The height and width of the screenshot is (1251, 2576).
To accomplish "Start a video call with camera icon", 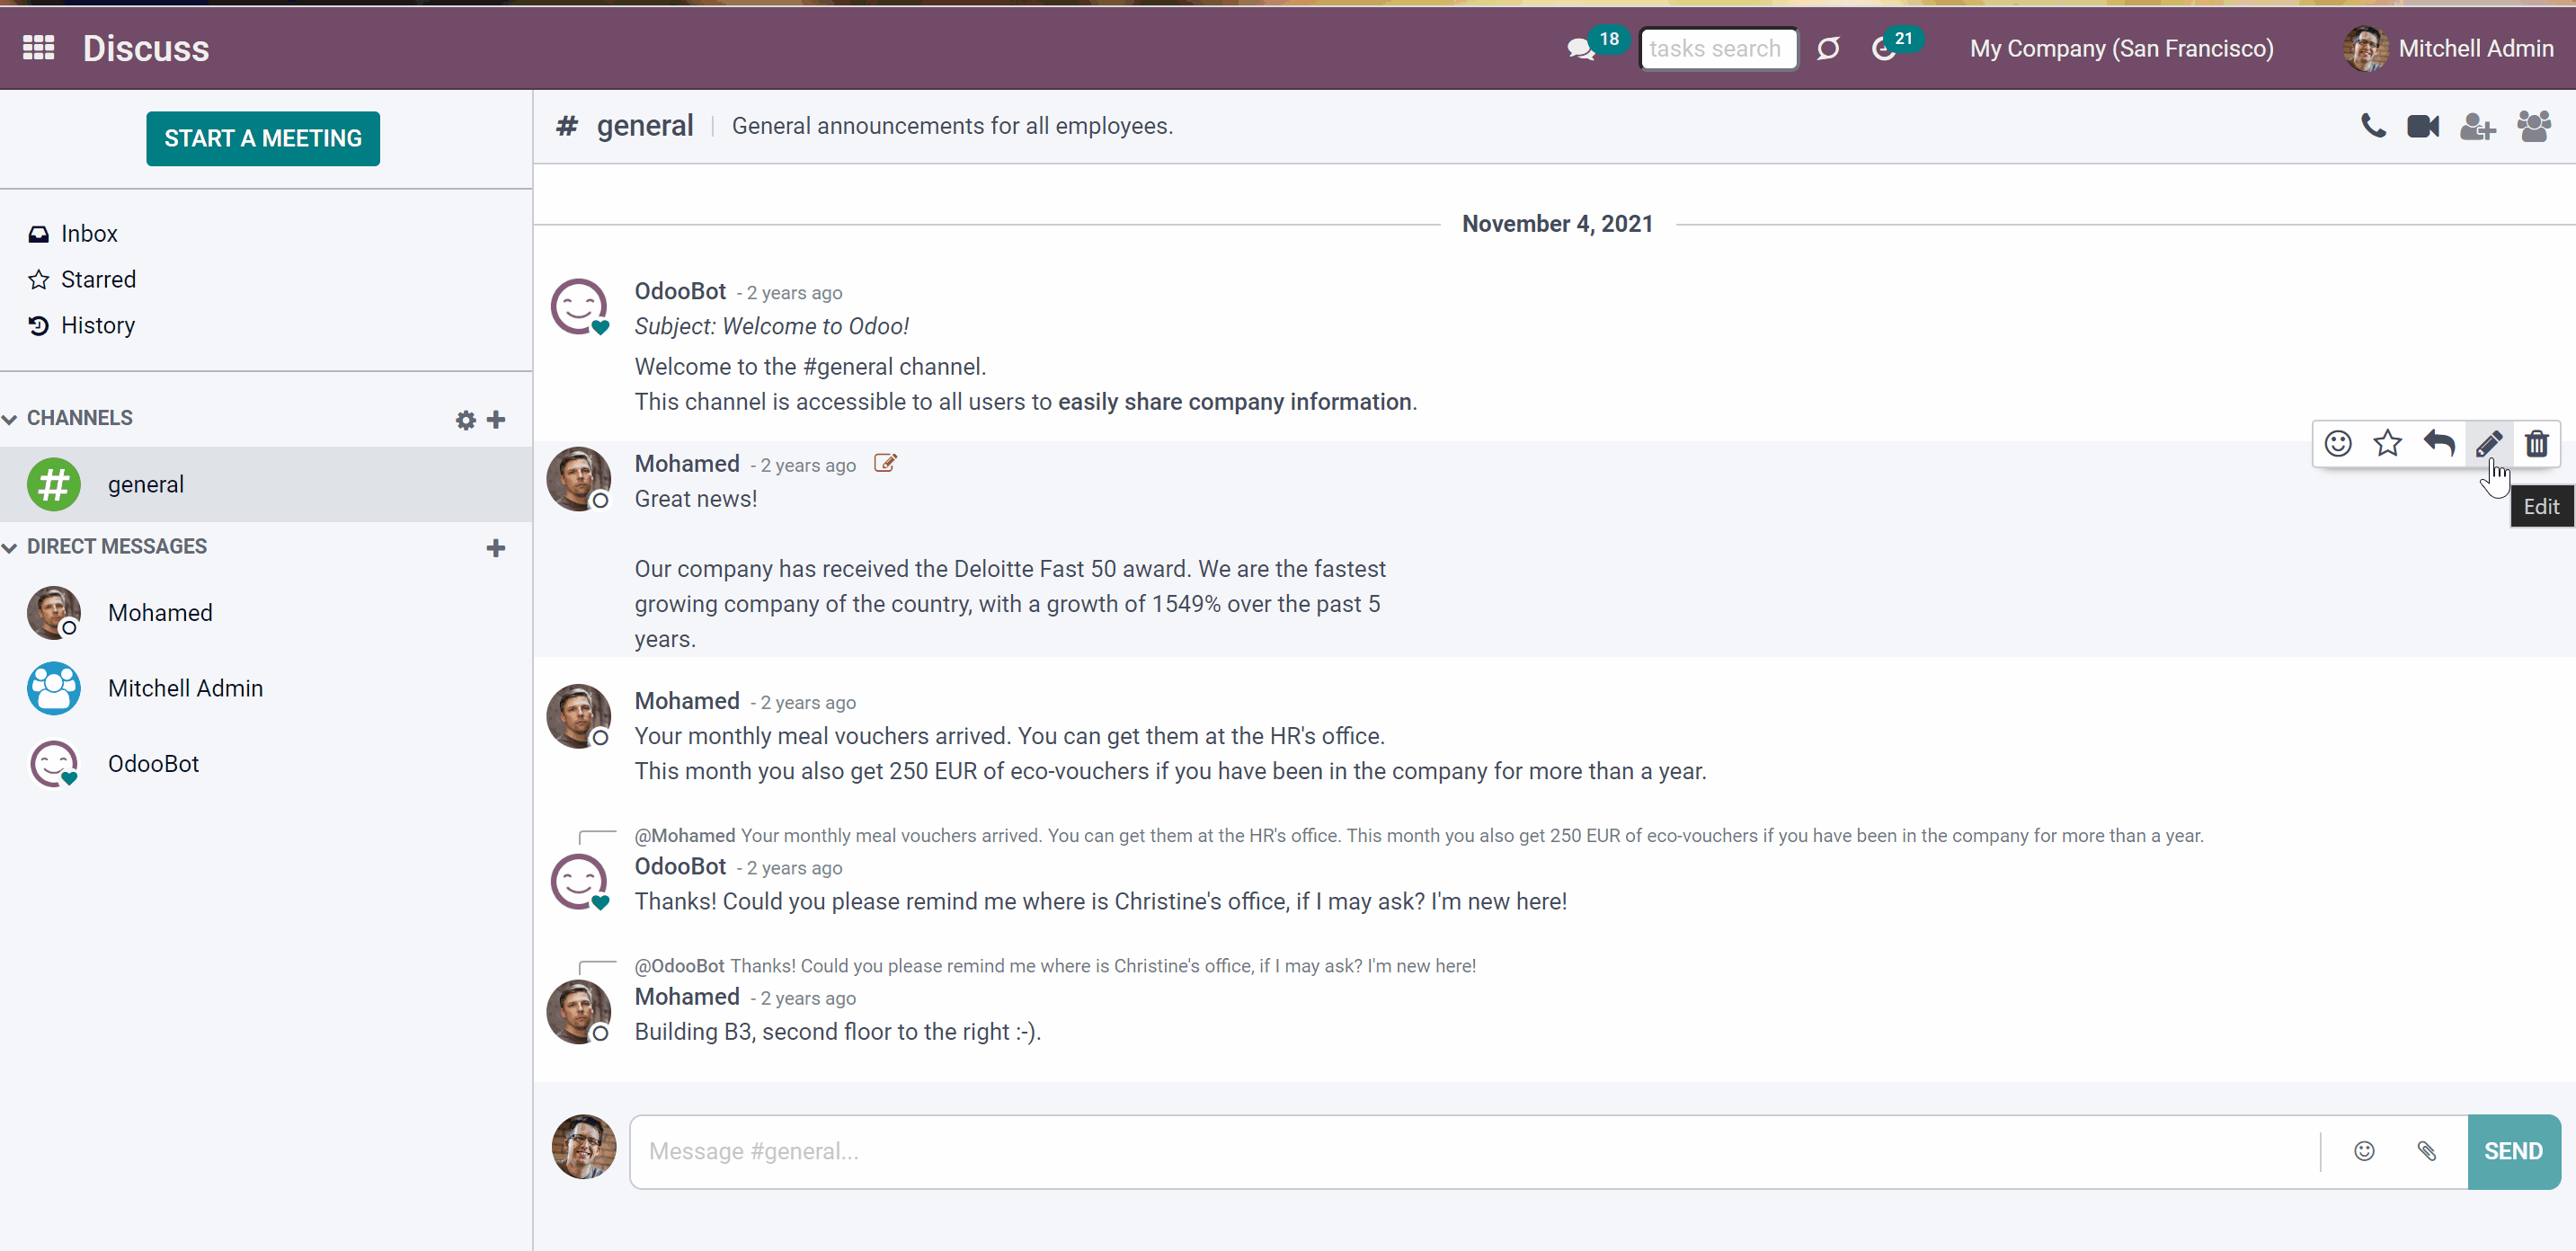I will click(2423, 126).
